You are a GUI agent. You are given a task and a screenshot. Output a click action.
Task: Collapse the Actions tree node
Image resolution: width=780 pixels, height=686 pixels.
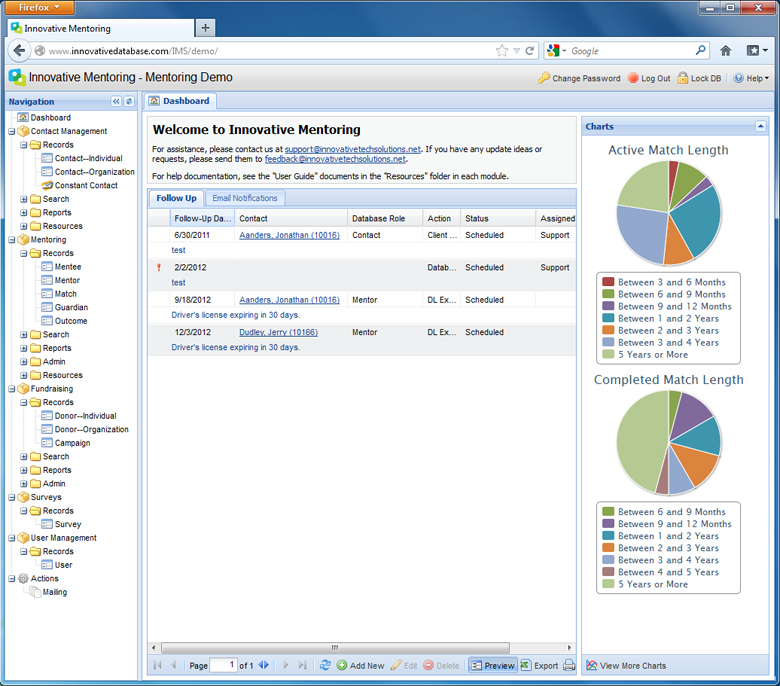[x=11, y=579]
